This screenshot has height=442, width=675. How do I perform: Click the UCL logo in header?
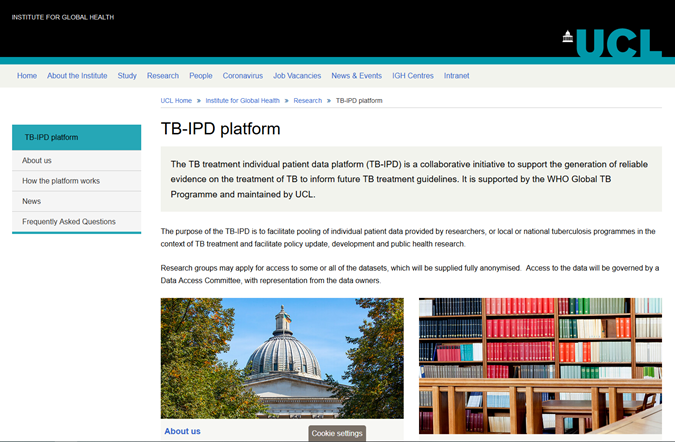click(612, 43)
